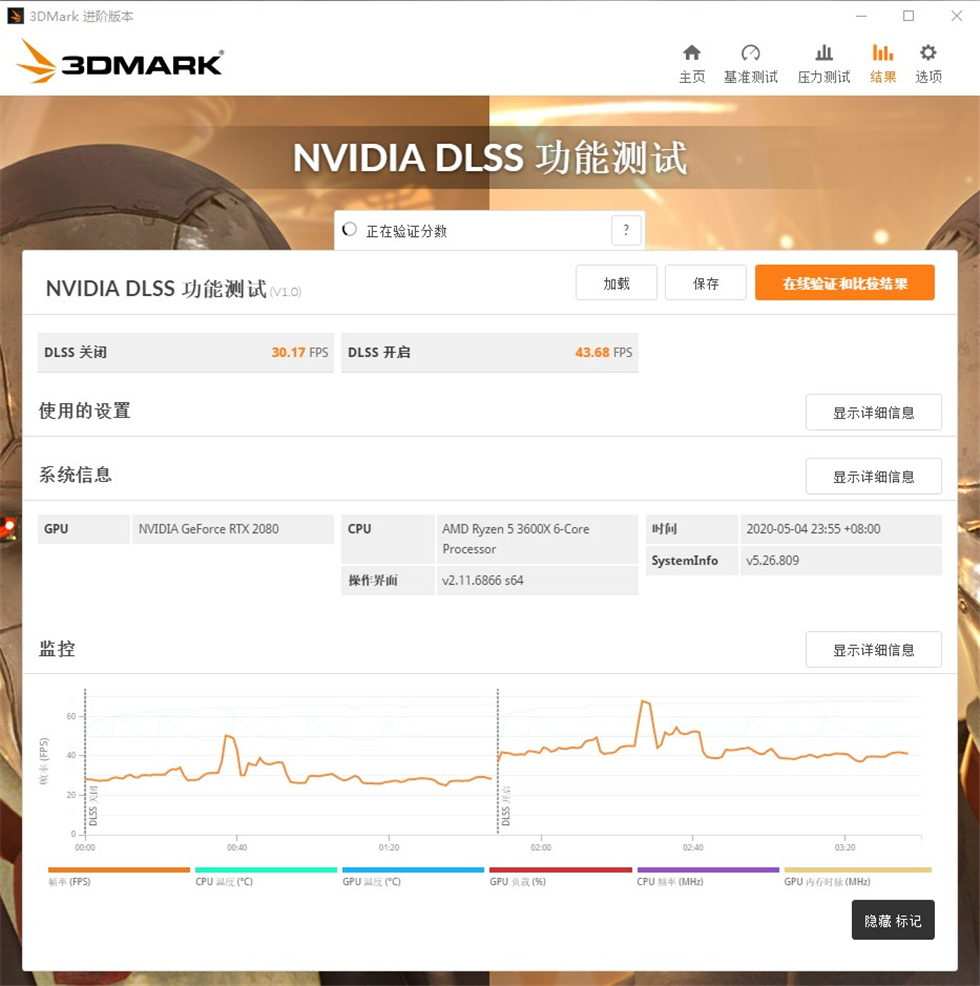Viewport: 980px width, 986px height.
Task: Expand detailed info for 系统信息
Action: point(872,476)
